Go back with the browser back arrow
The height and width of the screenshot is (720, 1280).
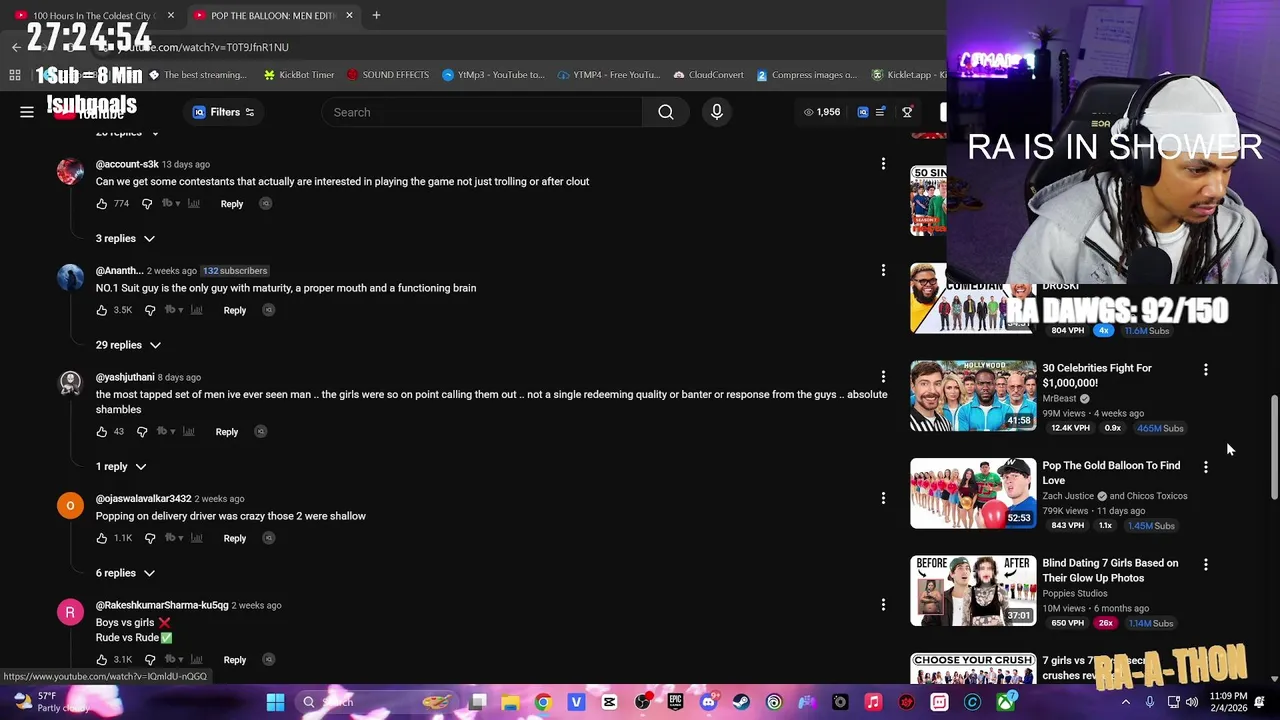point(16,47)
